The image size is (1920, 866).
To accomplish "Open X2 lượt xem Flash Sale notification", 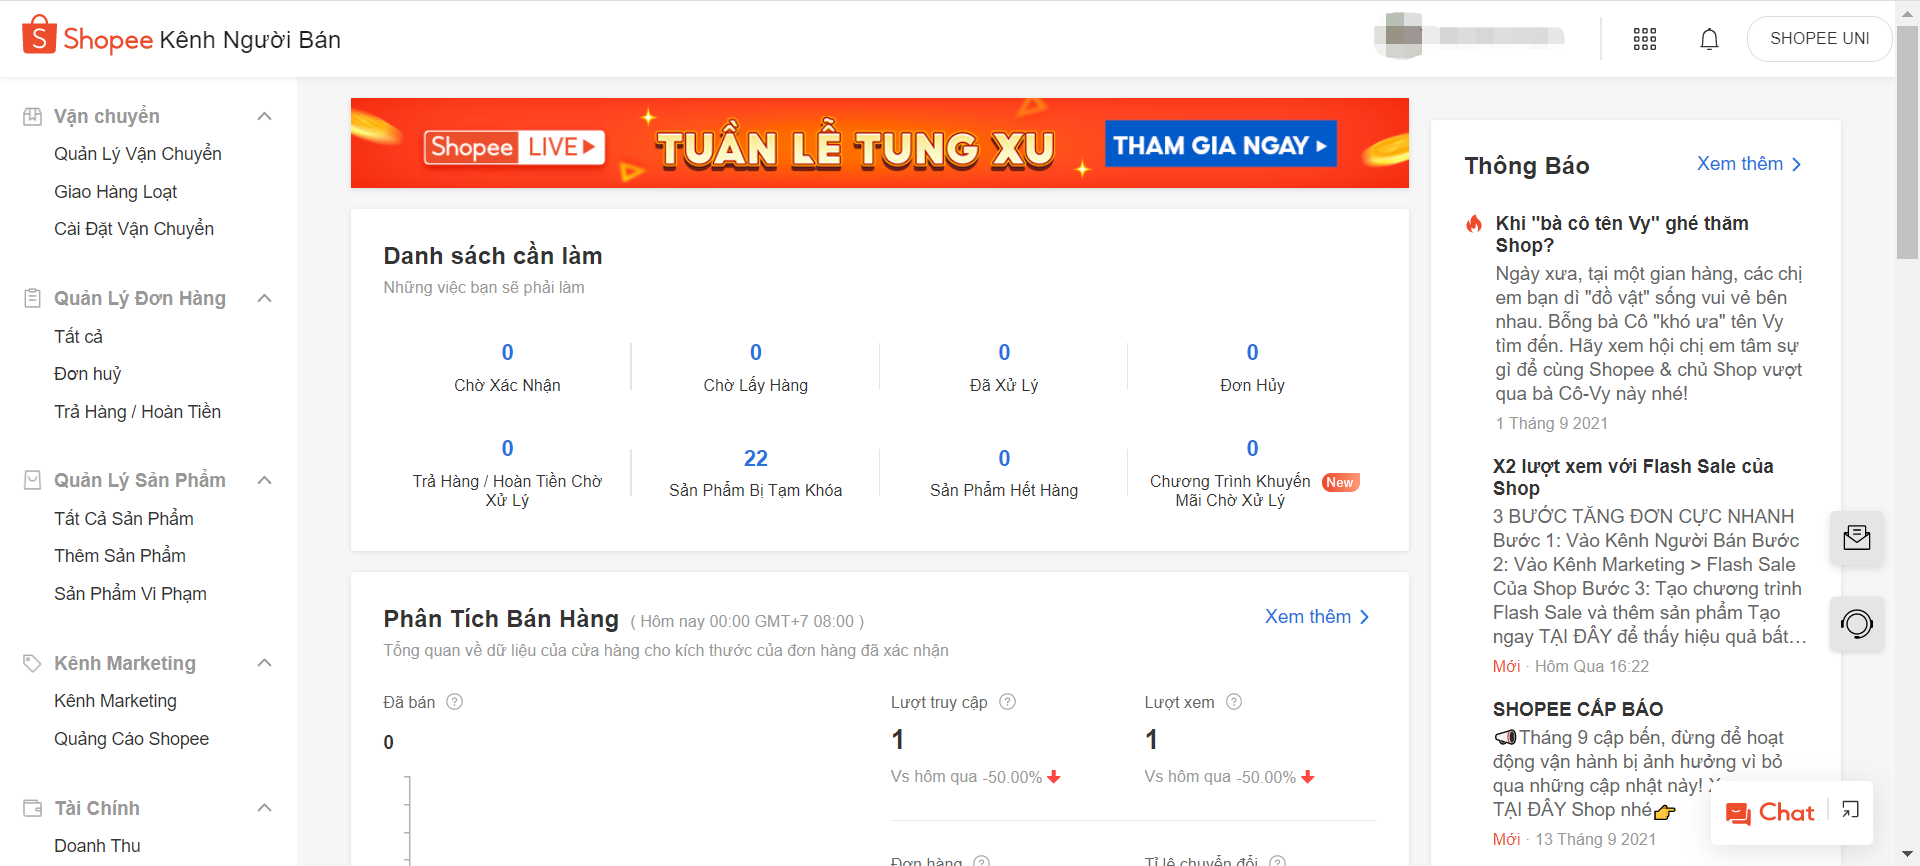I will pyautogui.click(x=1650, y=565).
